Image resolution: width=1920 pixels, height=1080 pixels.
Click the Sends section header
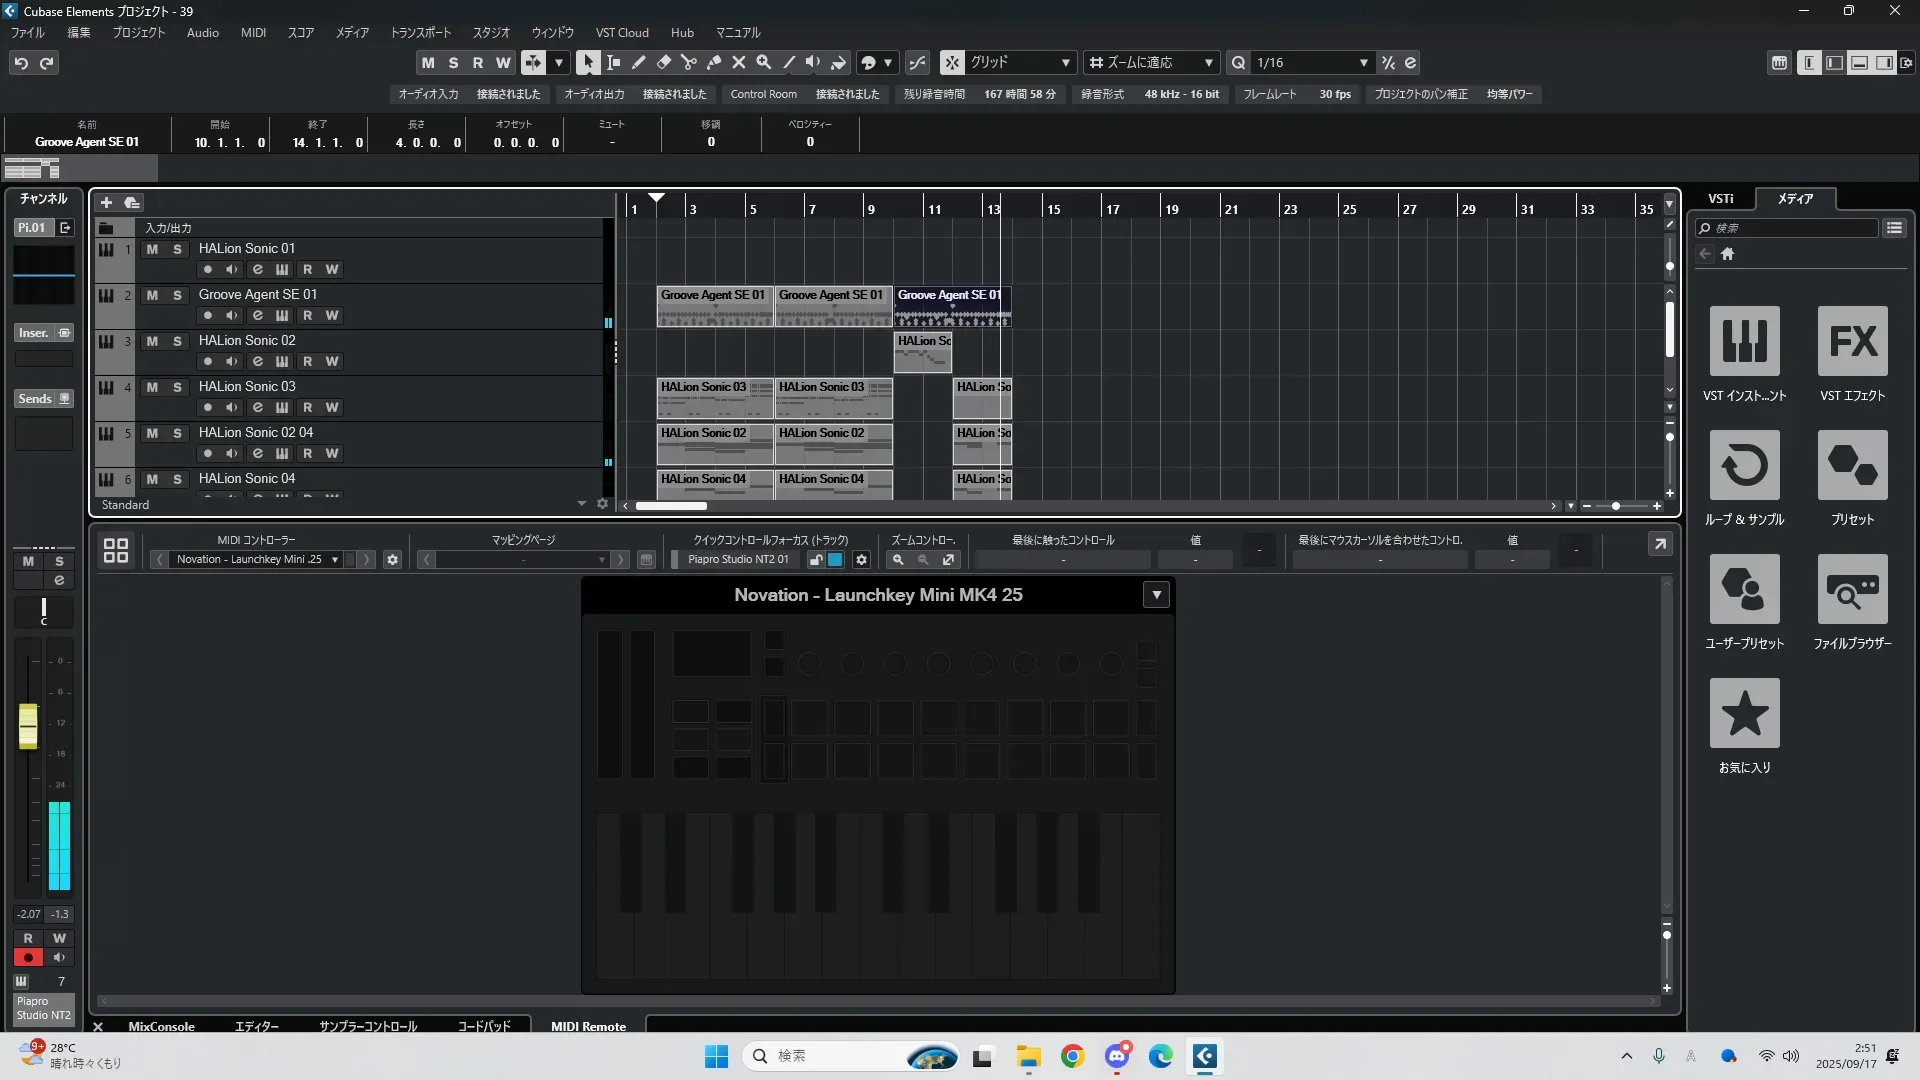(x=35, y=399)
